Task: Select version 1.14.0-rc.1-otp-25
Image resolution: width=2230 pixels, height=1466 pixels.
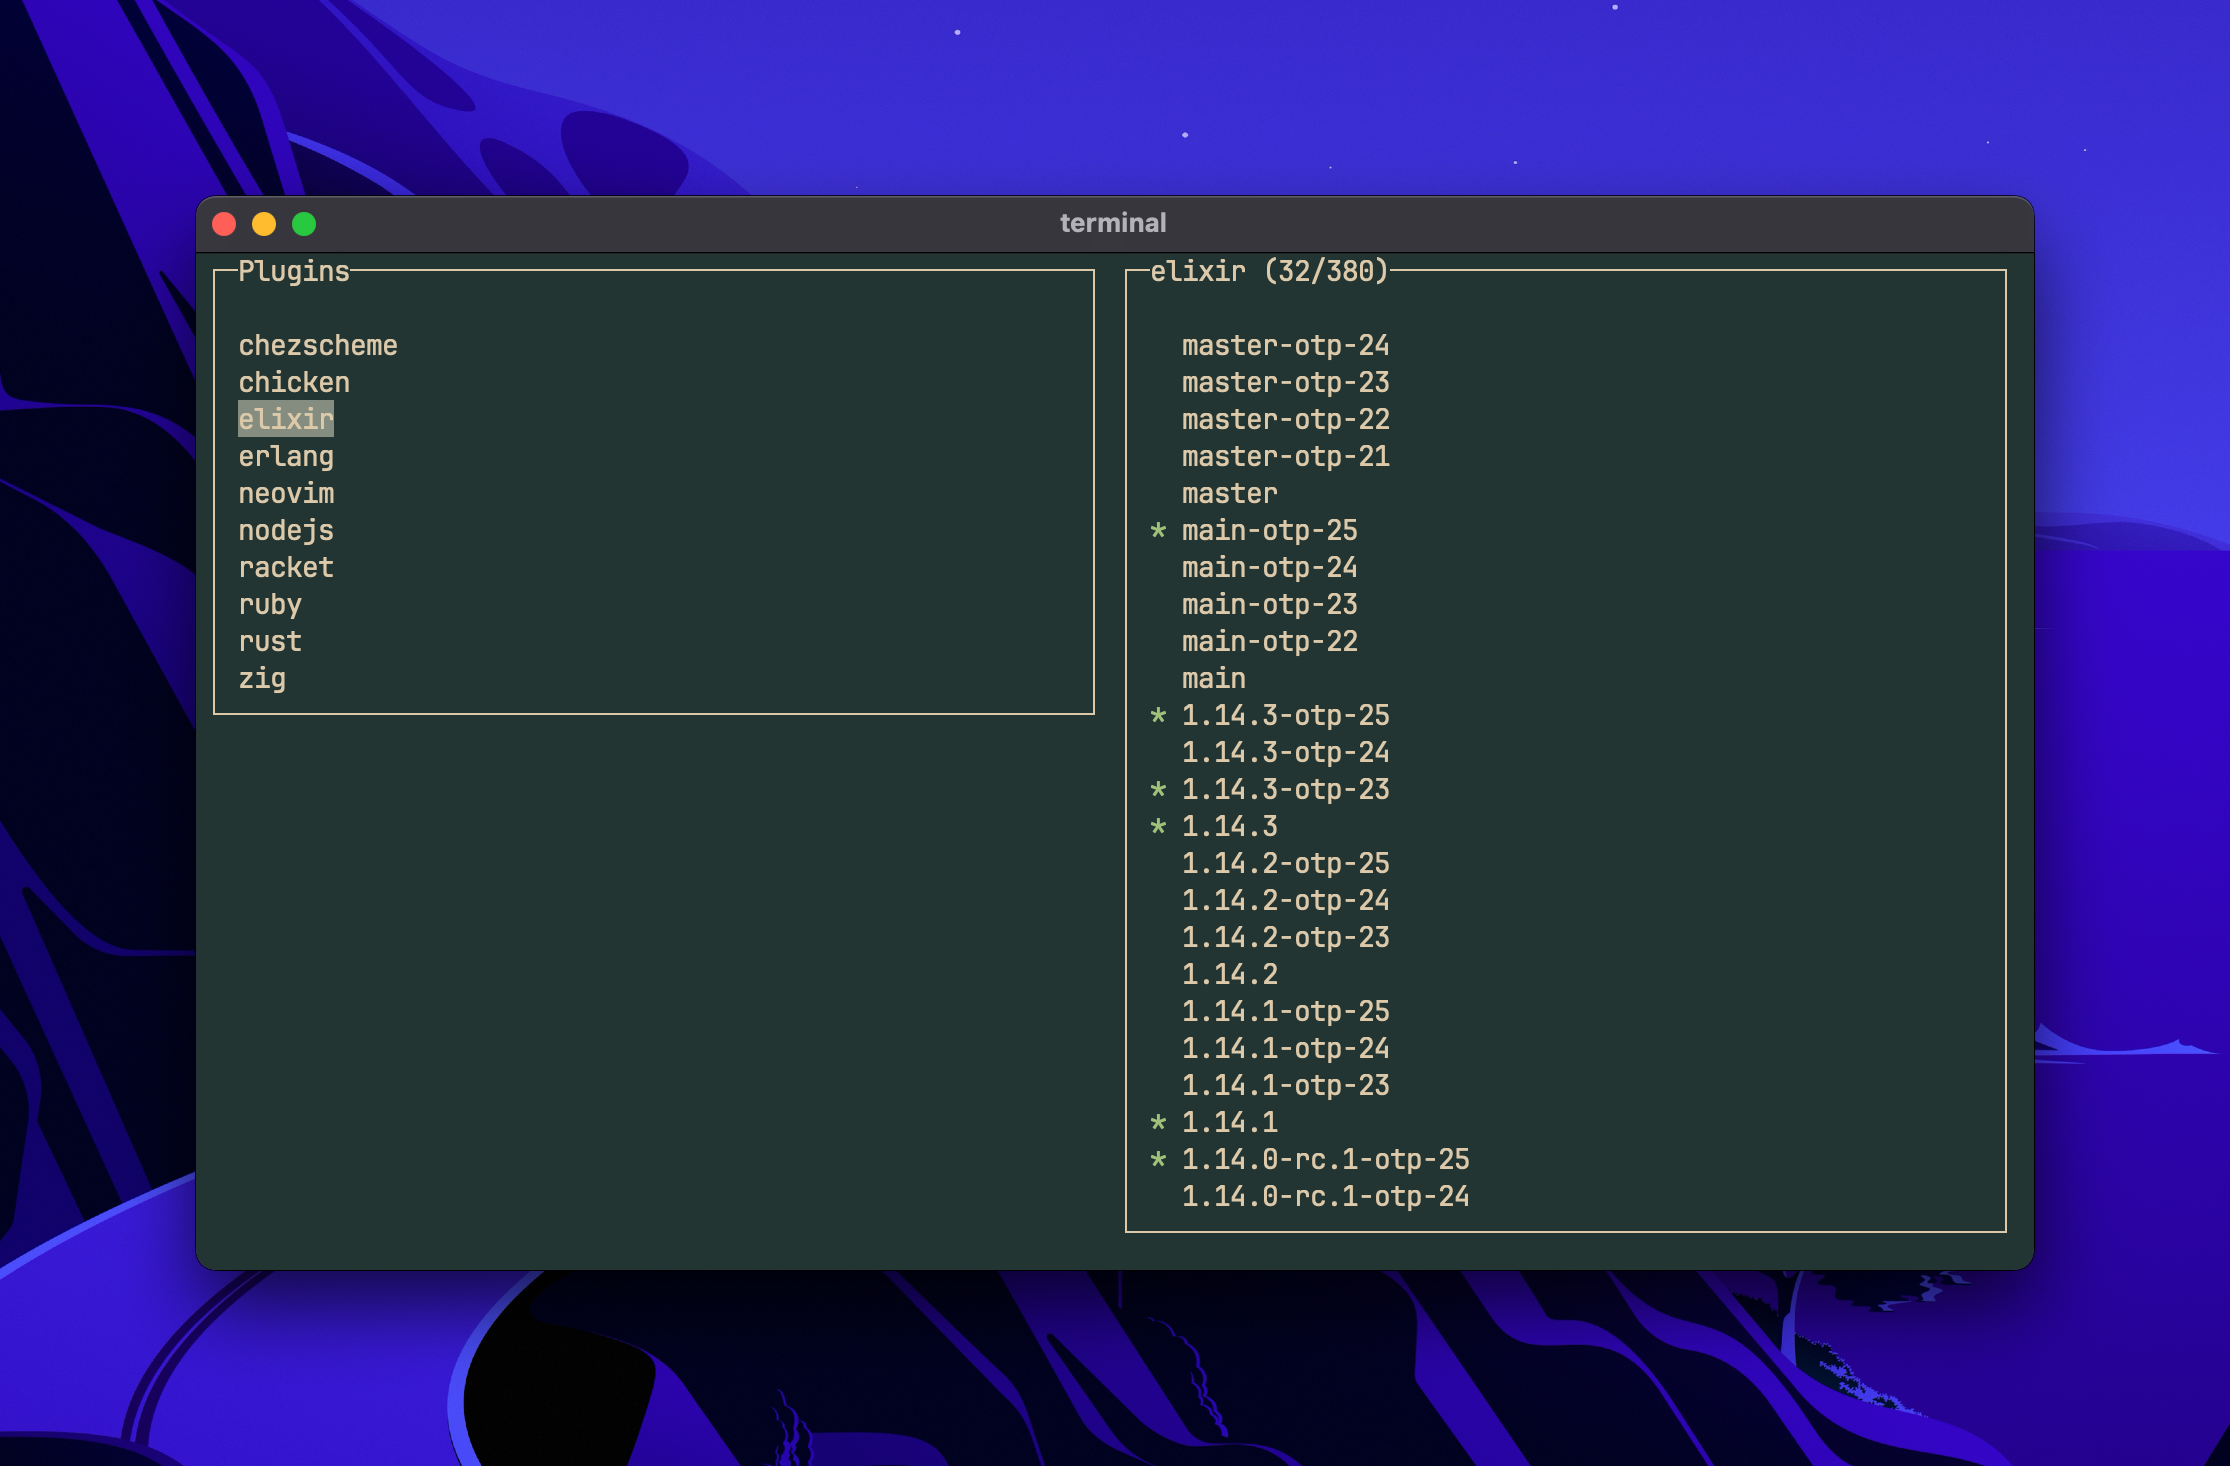Action: click(x=1326, y=1160)
